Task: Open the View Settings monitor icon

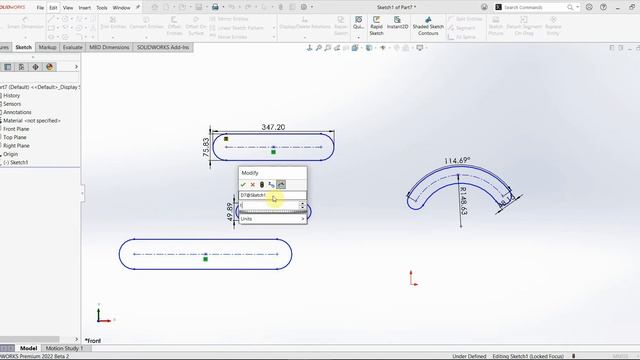Action: tap(420, 48)
